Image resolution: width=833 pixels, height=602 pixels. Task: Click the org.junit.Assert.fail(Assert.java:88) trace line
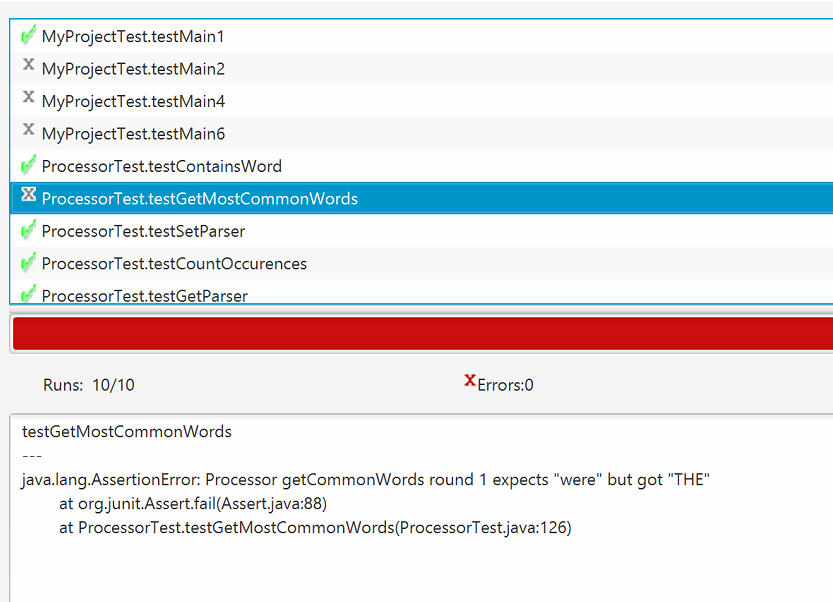[x=193, y=503]
